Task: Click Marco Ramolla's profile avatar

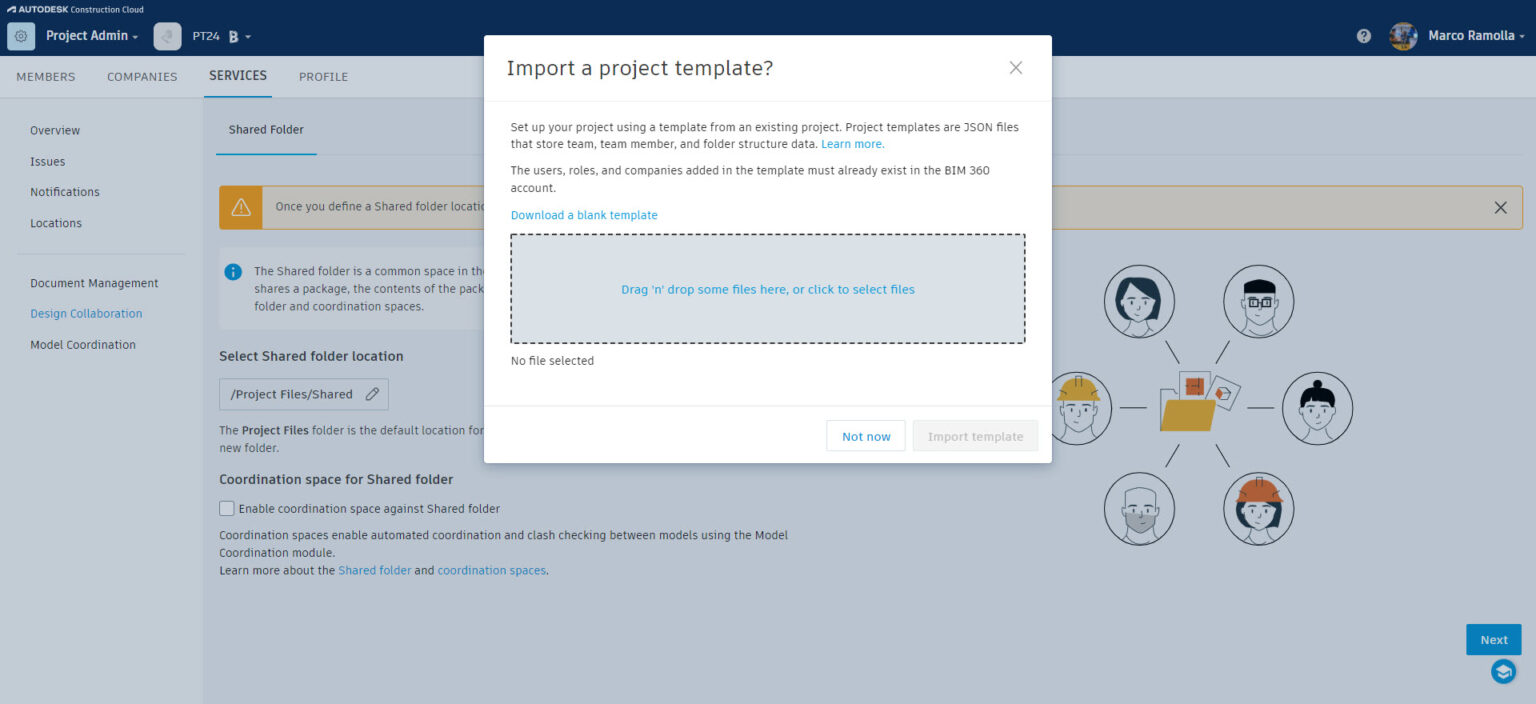Action: [x=1403, y=36]
